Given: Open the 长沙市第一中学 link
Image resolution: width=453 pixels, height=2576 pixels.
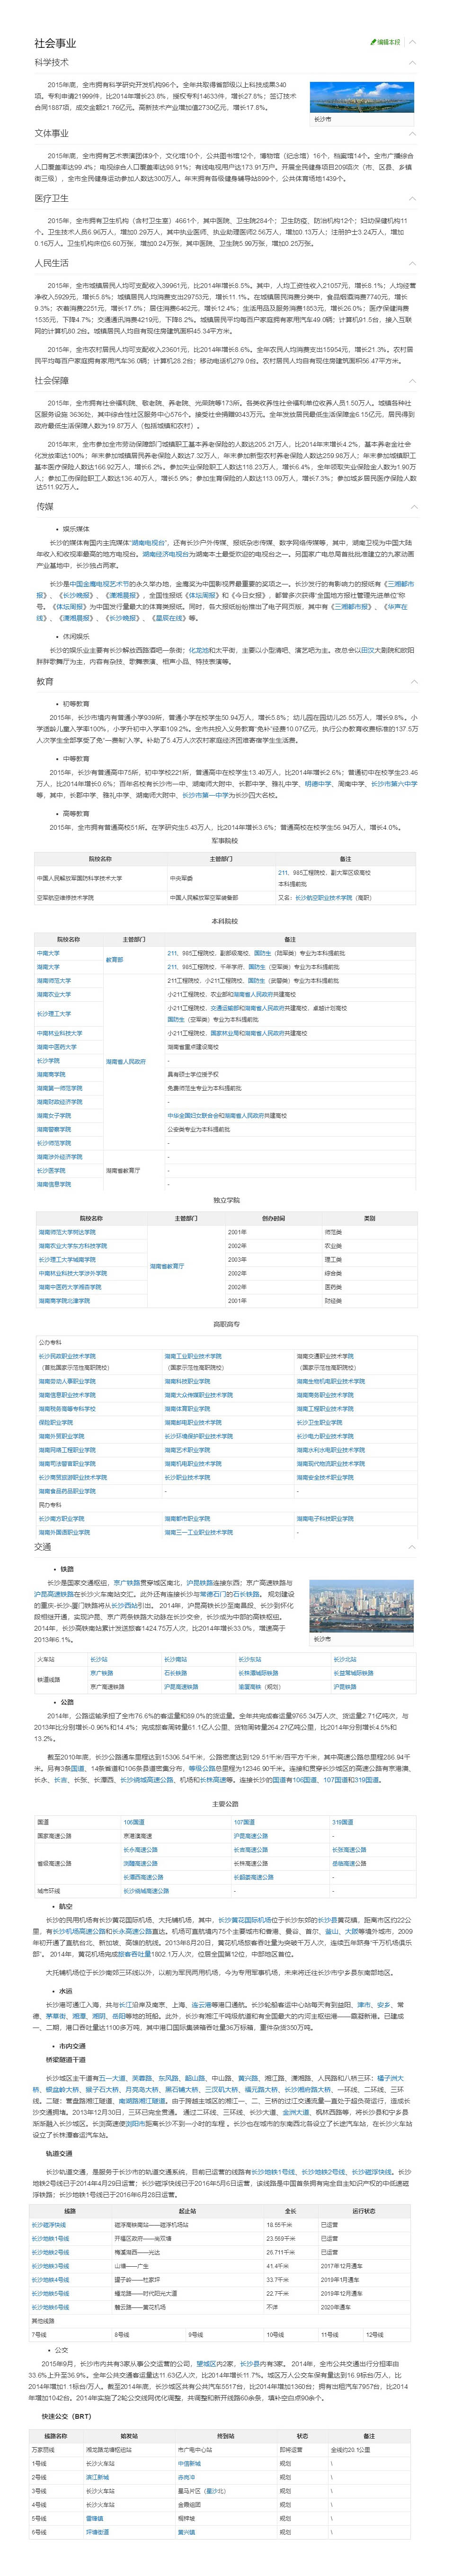Looking at the screenshot, I should (x=204, y=795).
